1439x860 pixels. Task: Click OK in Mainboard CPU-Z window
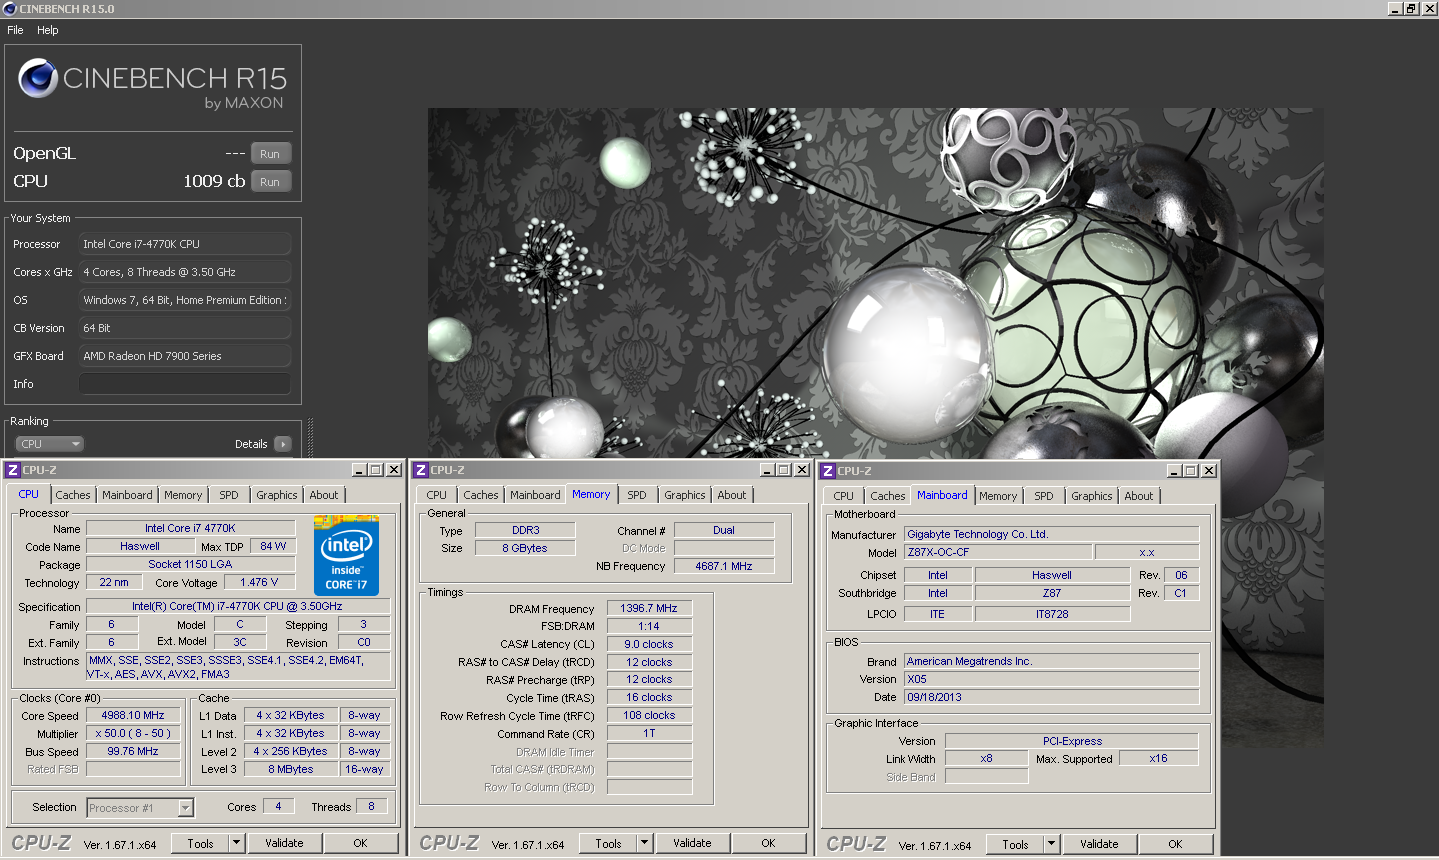pyautogui.click(x=1175, y=844)
